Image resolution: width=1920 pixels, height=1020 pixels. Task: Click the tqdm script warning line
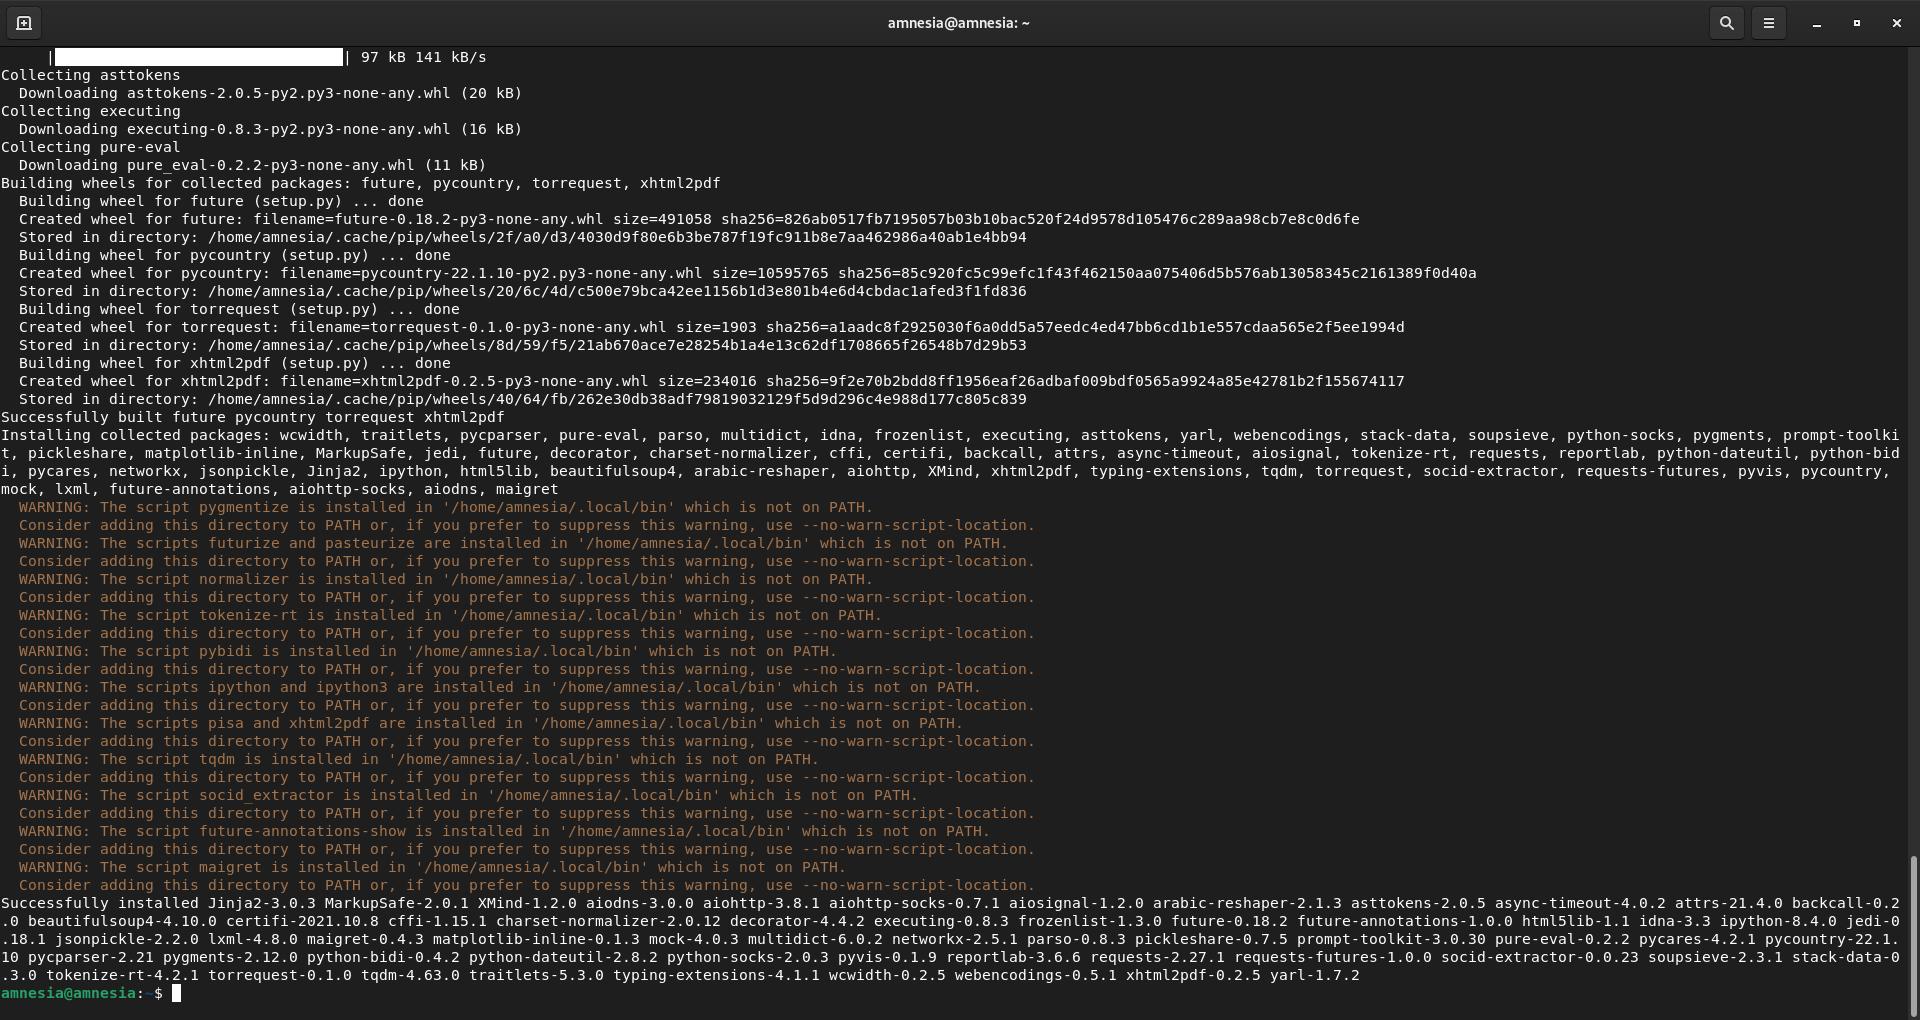pos(419,759)
